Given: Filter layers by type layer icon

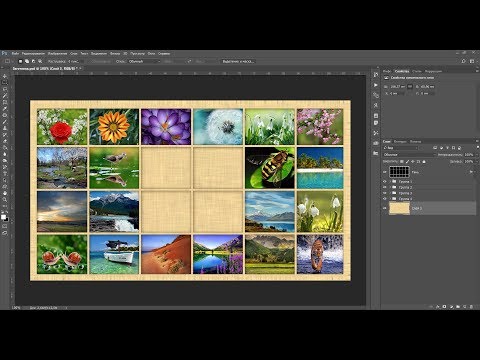Looking at the screenshot, I should click(x=448, y=148).
